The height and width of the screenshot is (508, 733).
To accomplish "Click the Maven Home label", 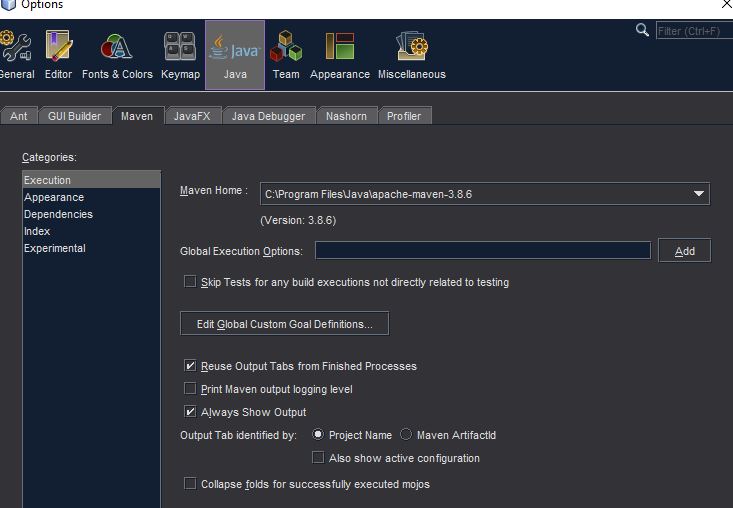I will 214,191.
